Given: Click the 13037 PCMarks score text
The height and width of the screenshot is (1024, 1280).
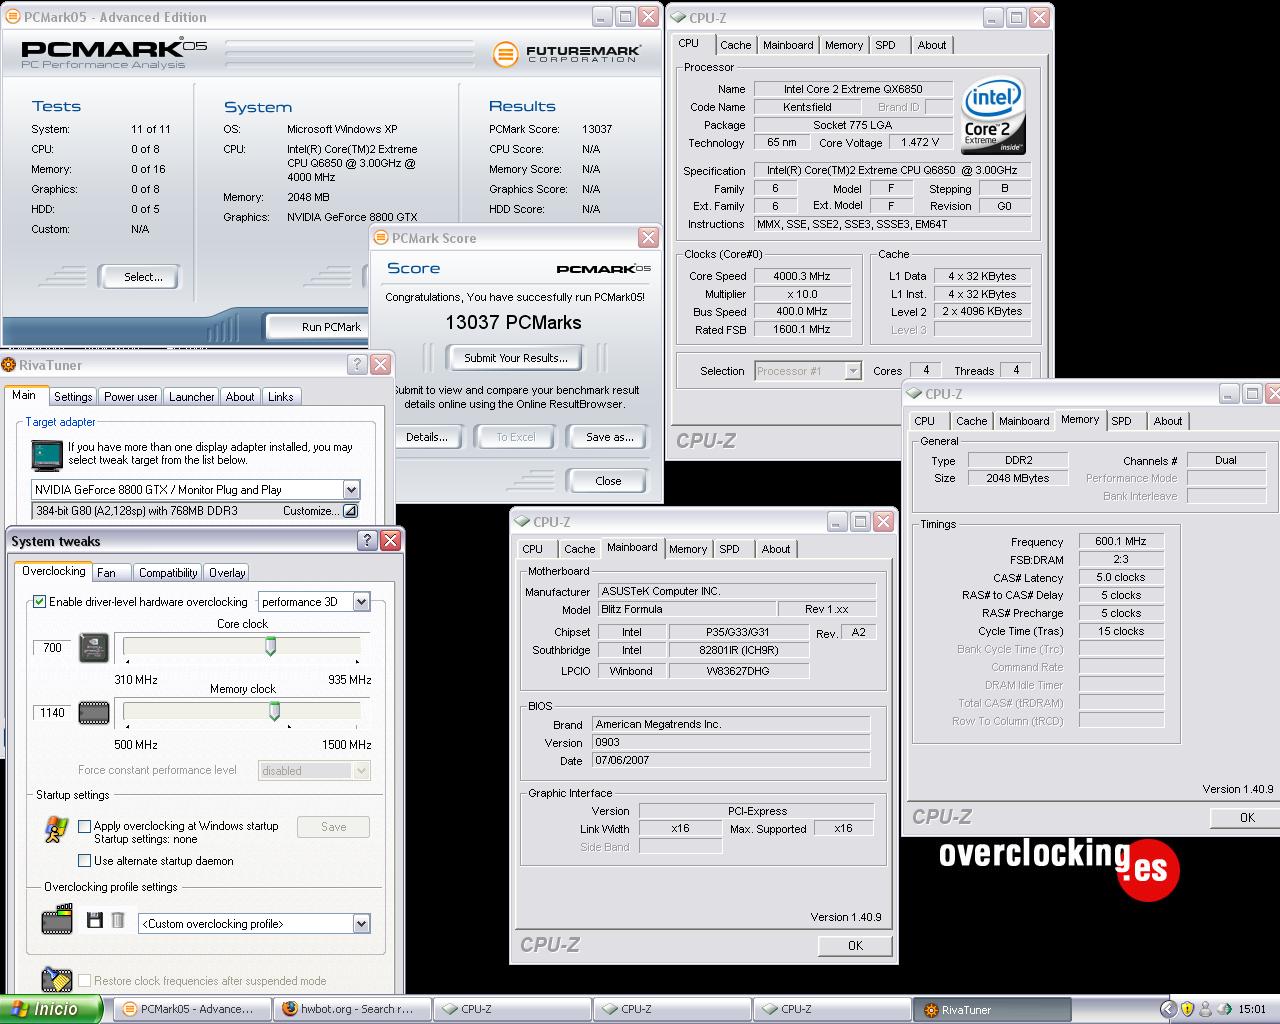Looking at the screenshot, I should pos(513,322).
